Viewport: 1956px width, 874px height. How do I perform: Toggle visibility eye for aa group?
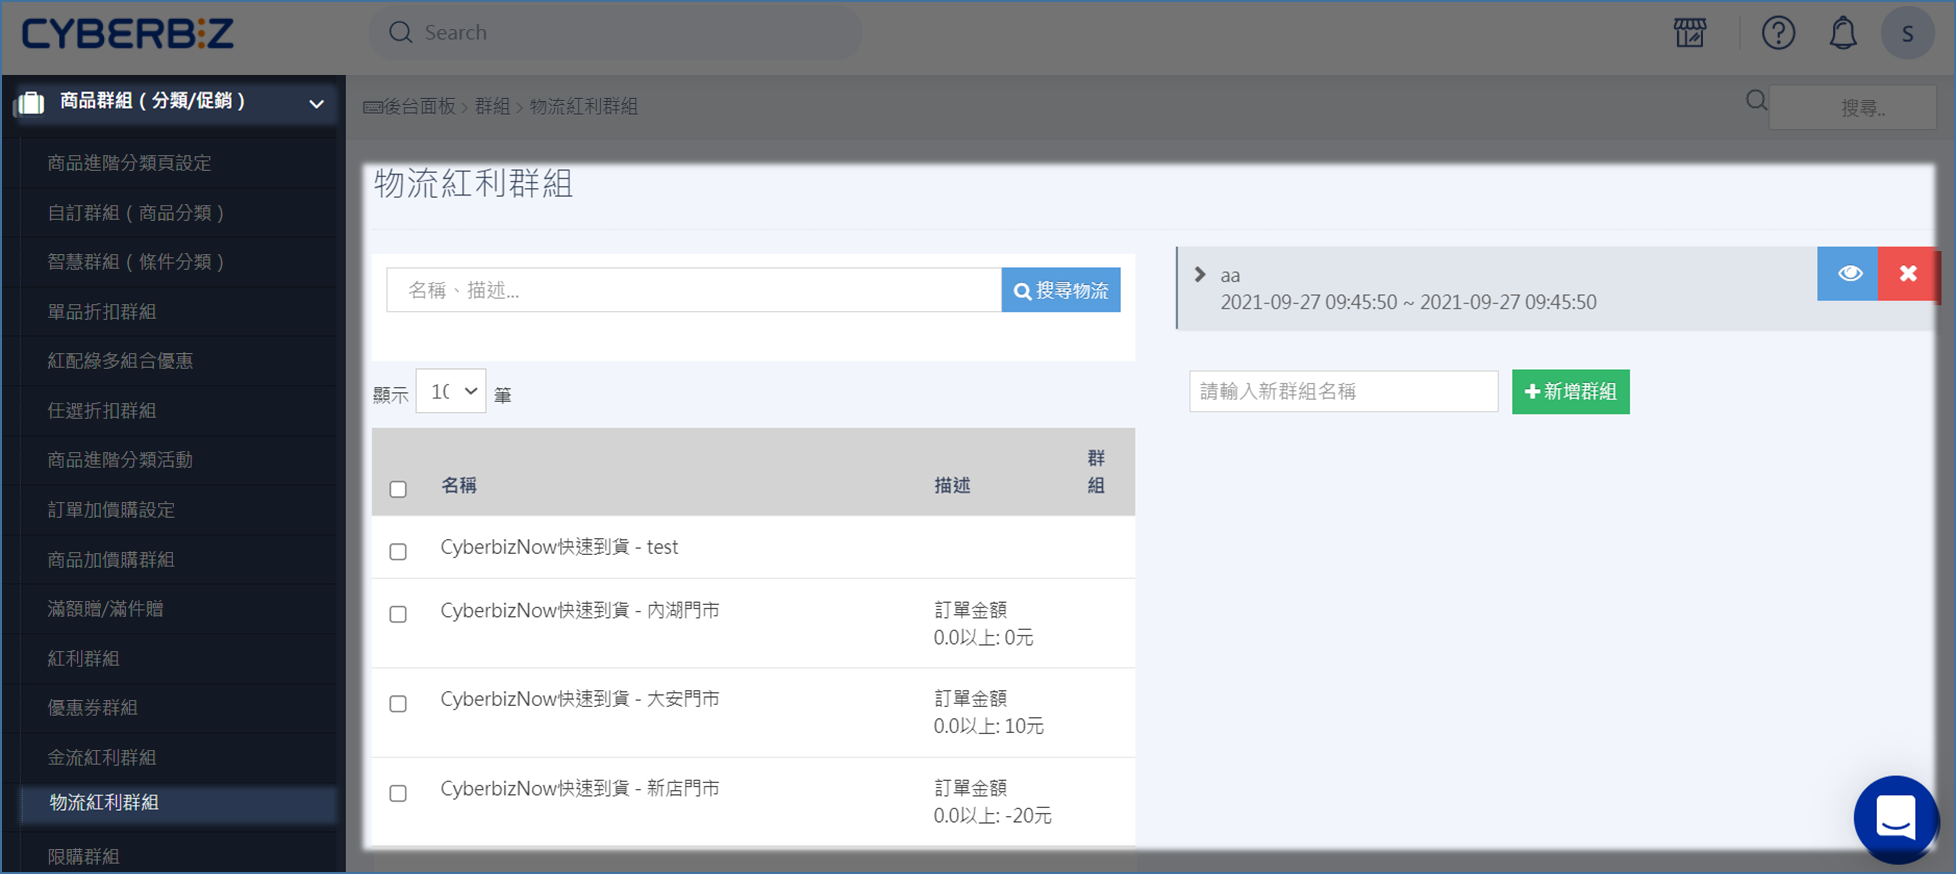1848,273
